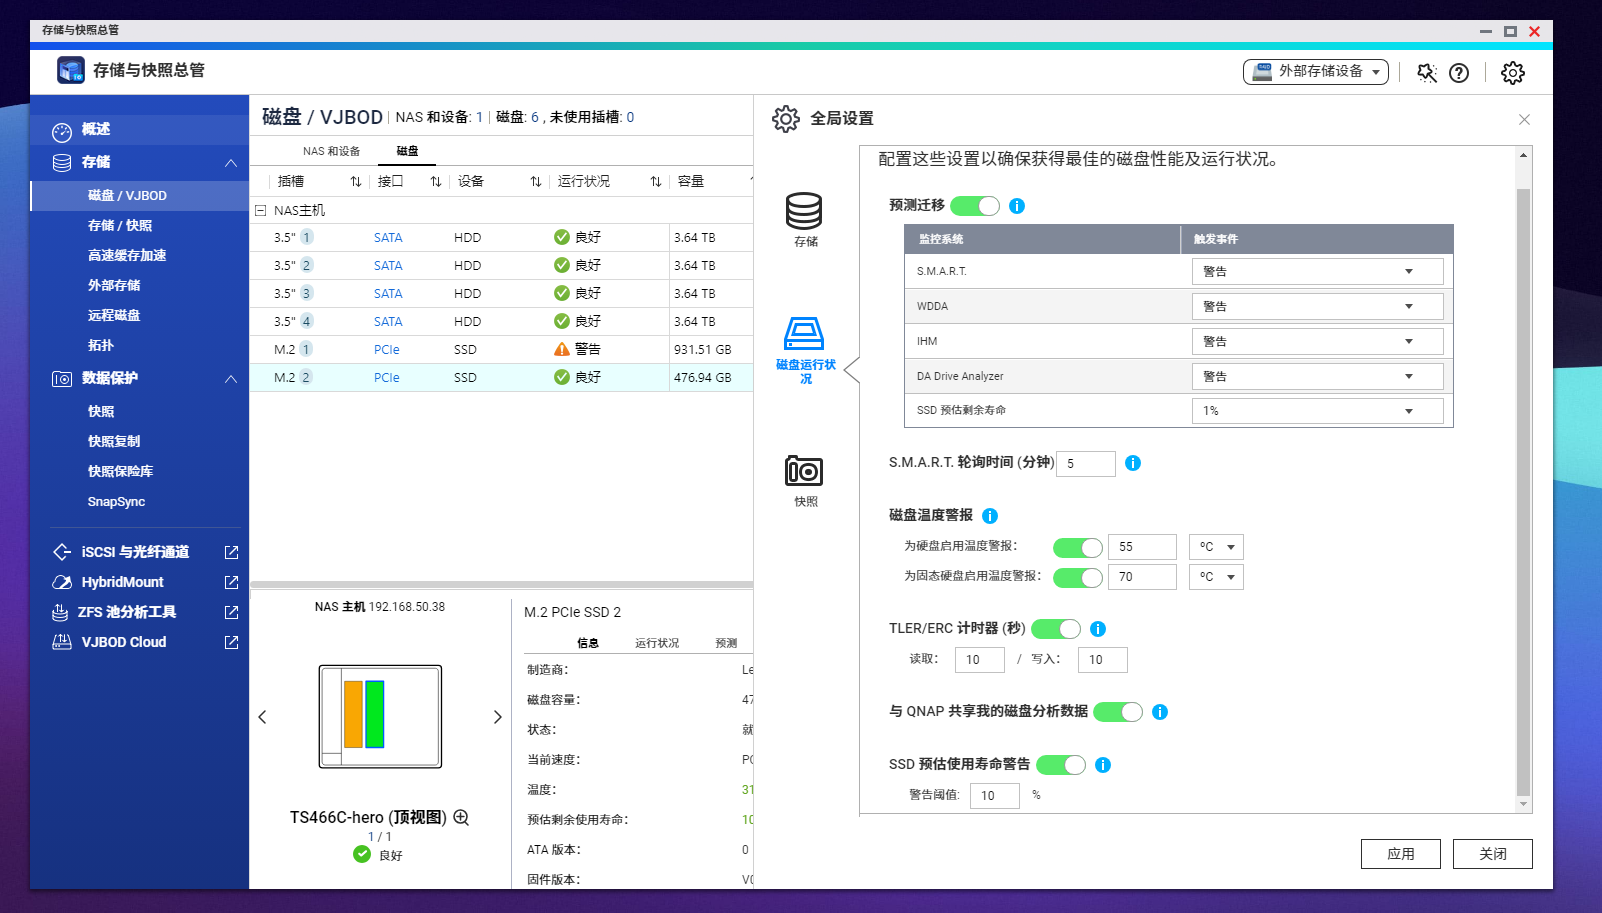Sort the 插槽 column with sort arrows
The image size is (1602, 913).
coord(355,181)
